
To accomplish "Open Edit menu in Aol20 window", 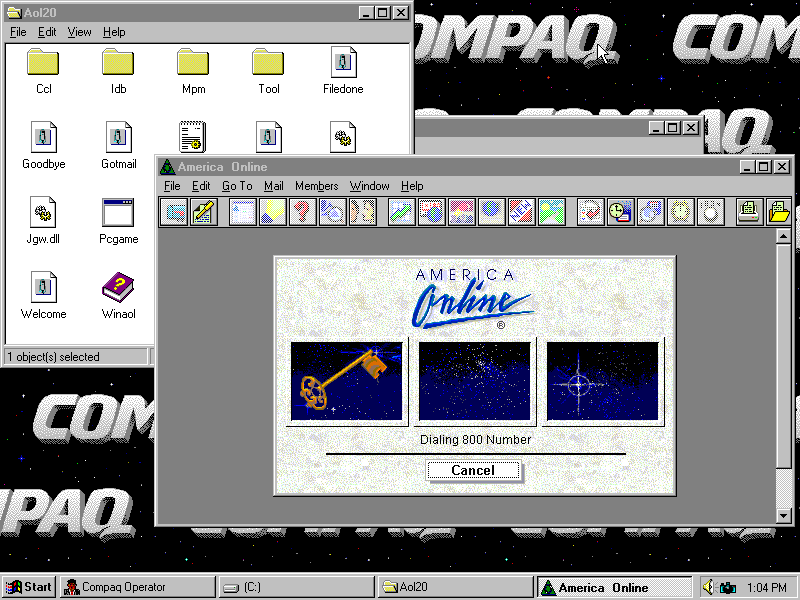I will click(x=47, y=32).
